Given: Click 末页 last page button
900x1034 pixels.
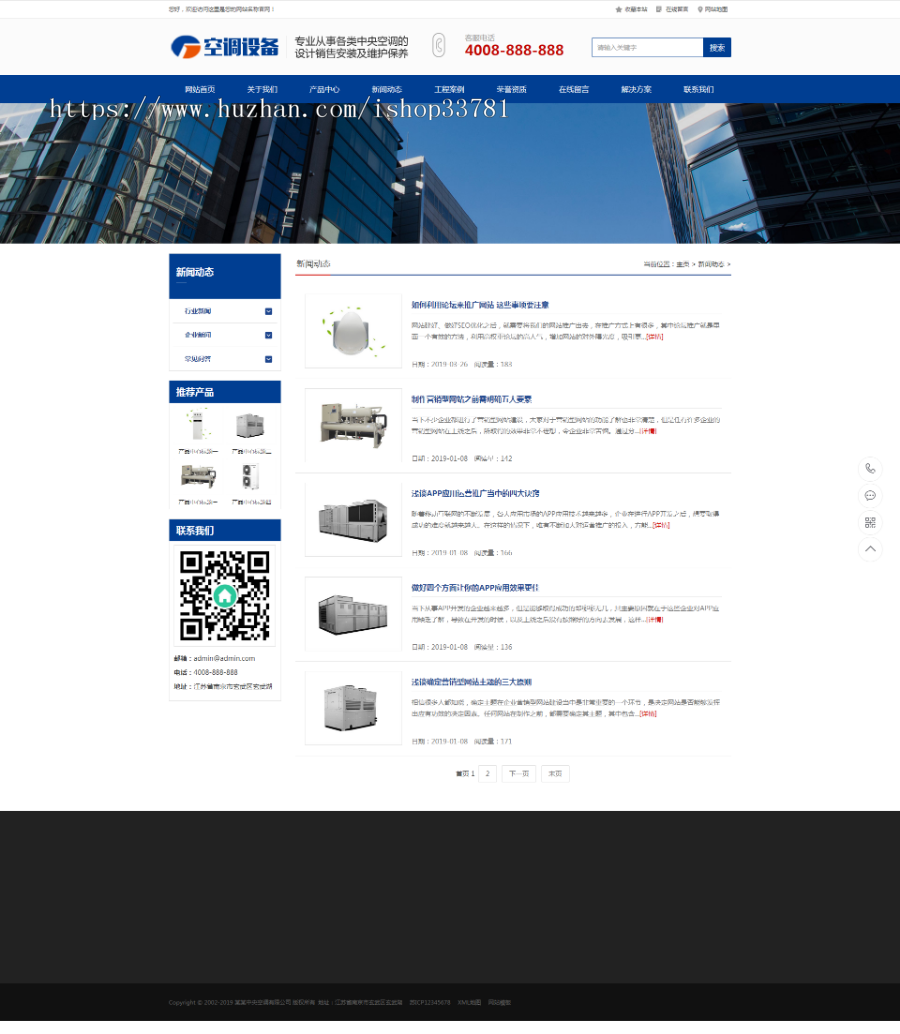Looking at the screenshot, I should pyautogui.click(x=555, y=774).
